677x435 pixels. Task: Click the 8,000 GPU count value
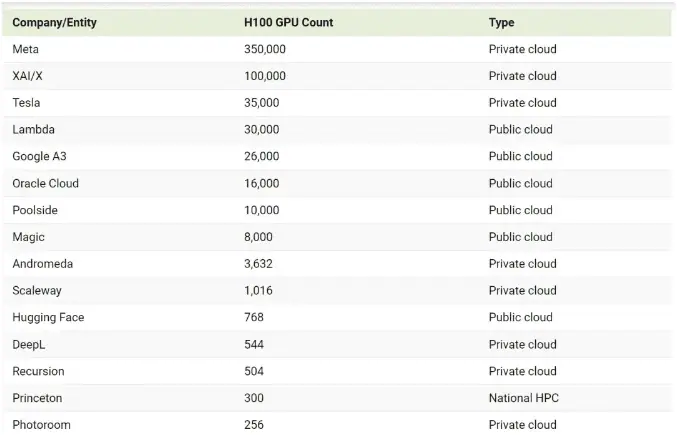click(x=258, y=237)
